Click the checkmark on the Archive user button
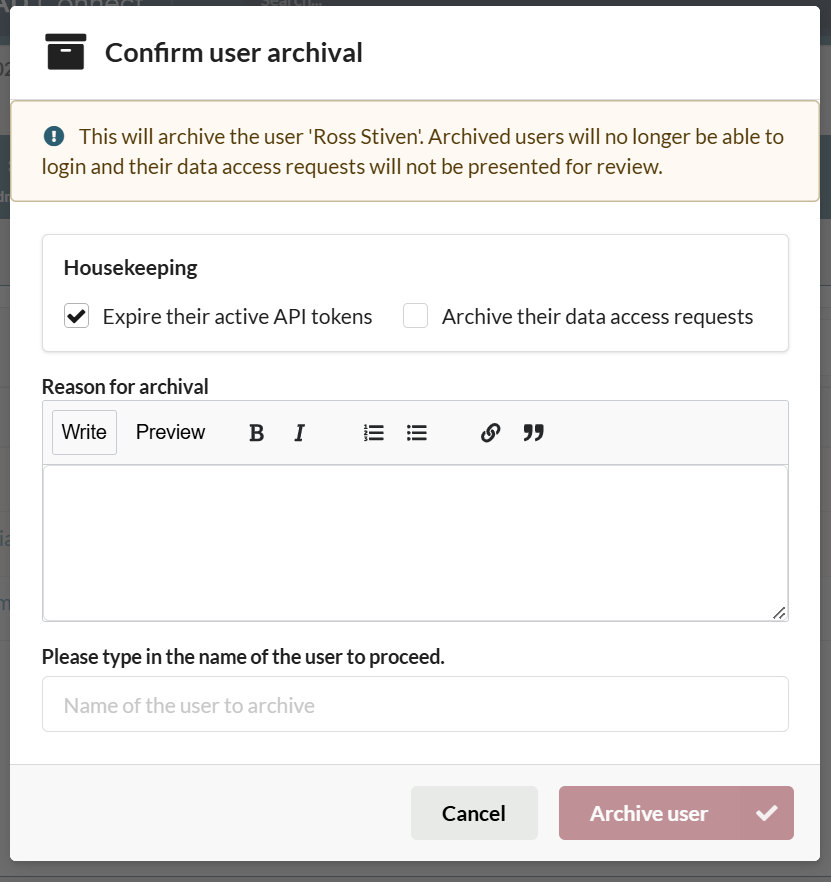Image resolution: width=831 pixels, height=882 pixels. pos(767,813)
